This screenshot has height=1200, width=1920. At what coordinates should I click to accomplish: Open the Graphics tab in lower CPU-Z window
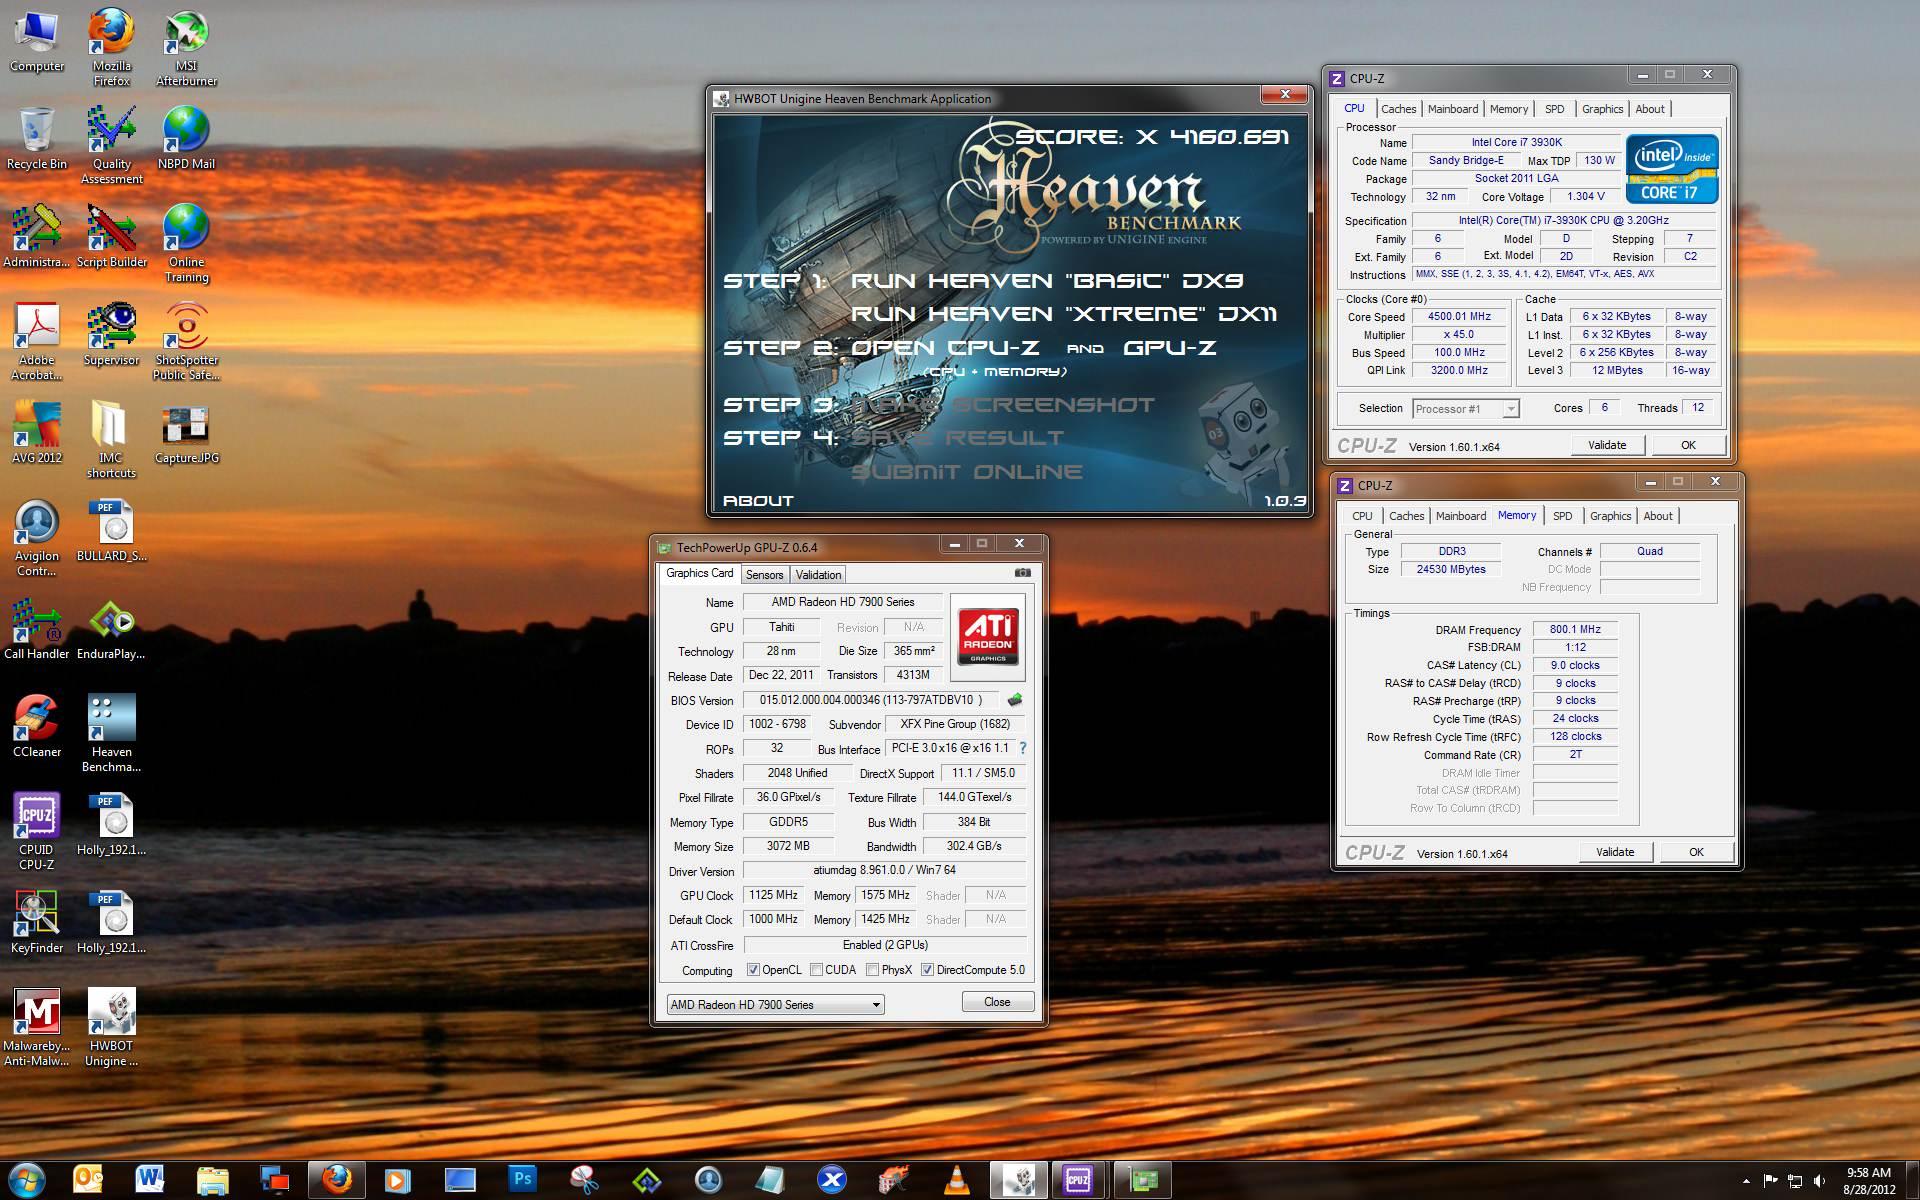tap(1610, 516)
